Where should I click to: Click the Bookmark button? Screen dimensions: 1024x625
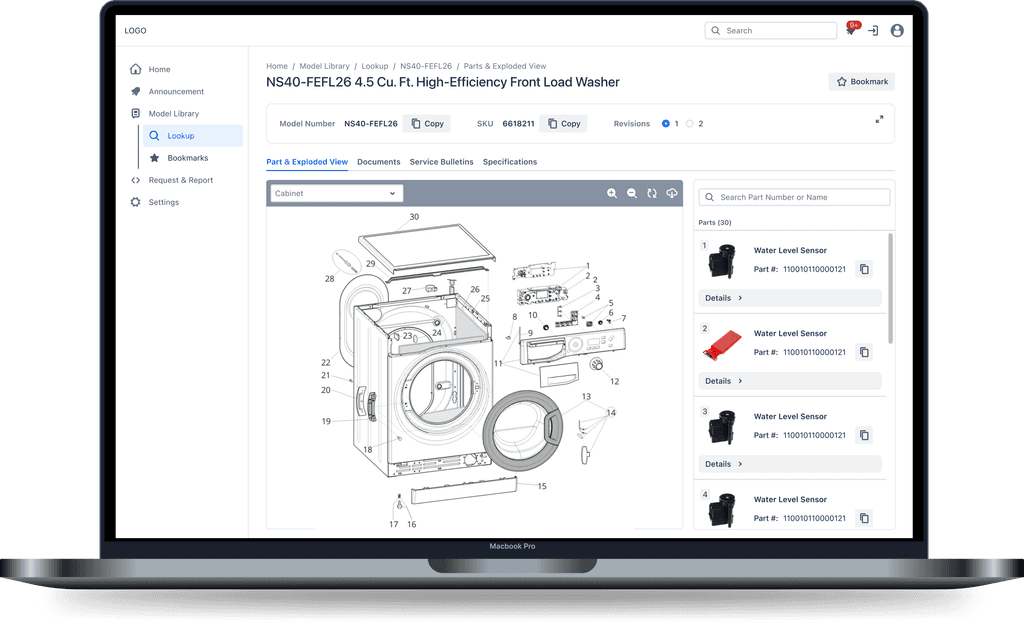click(x=862, y=82)
